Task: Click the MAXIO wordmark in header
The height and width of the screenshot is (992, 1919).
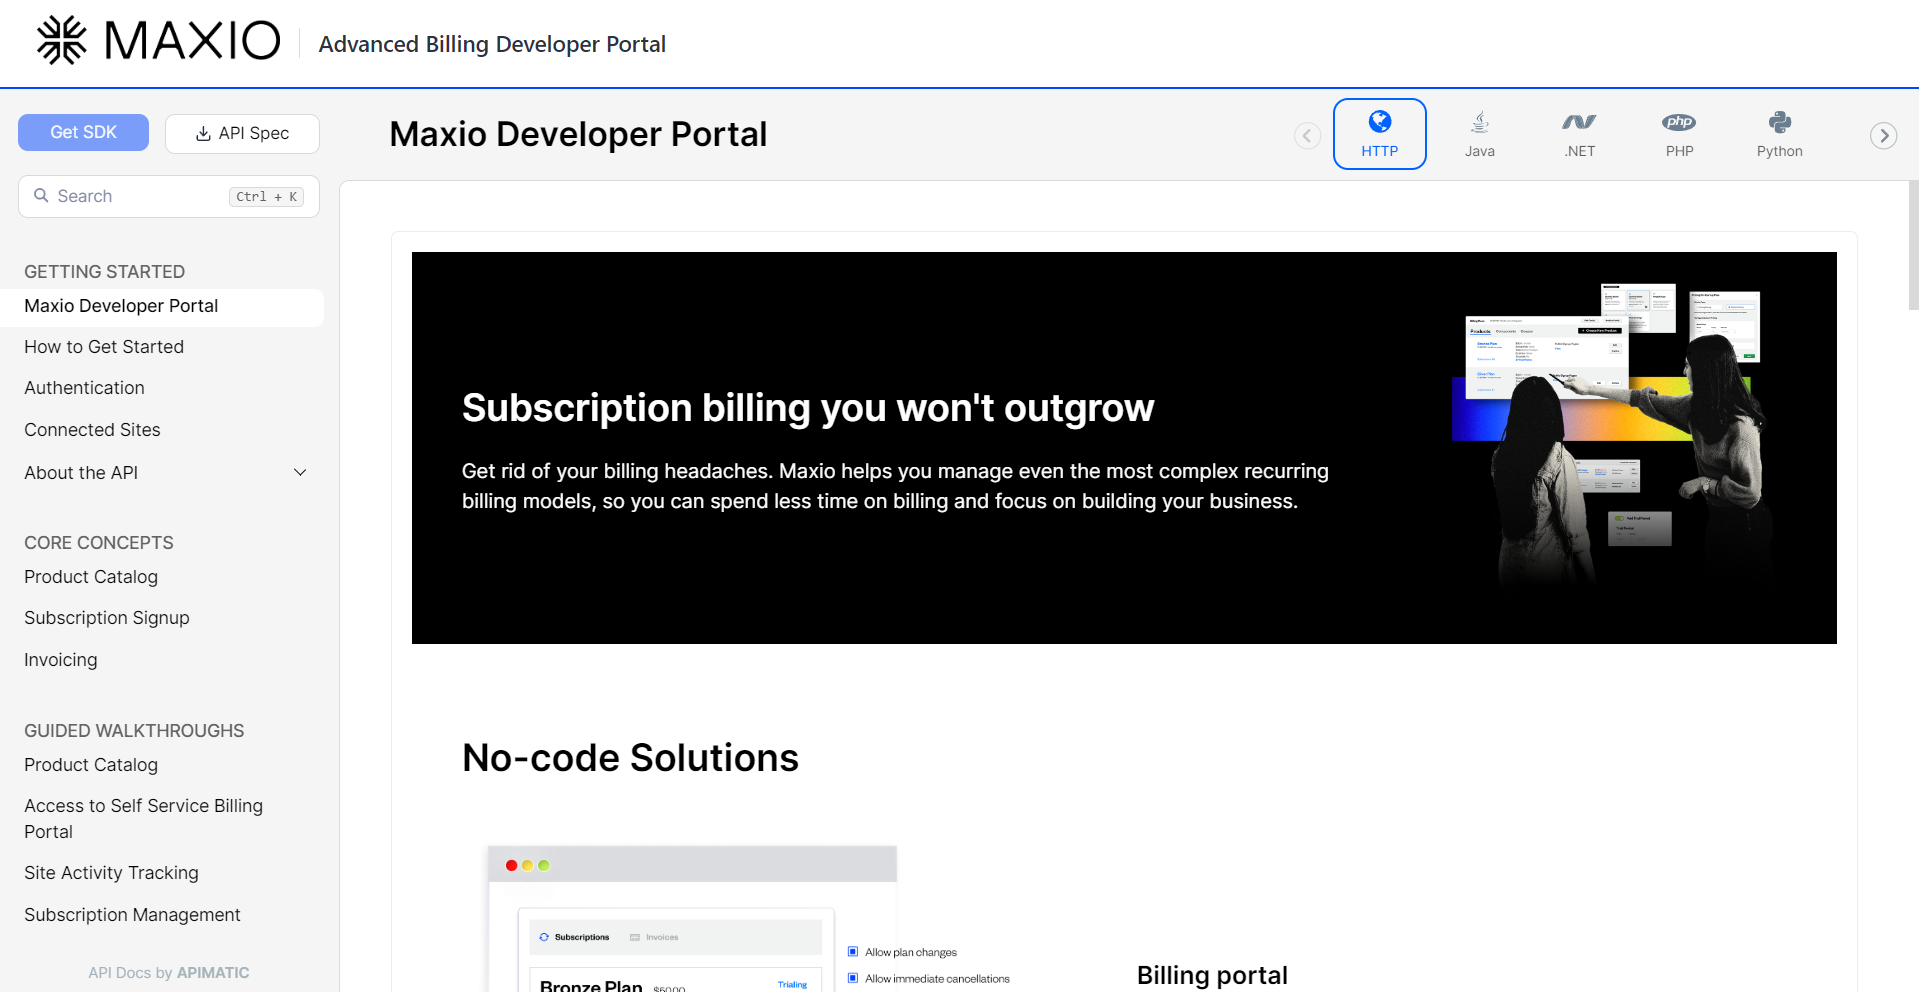Action: click(x=192, y=41)
